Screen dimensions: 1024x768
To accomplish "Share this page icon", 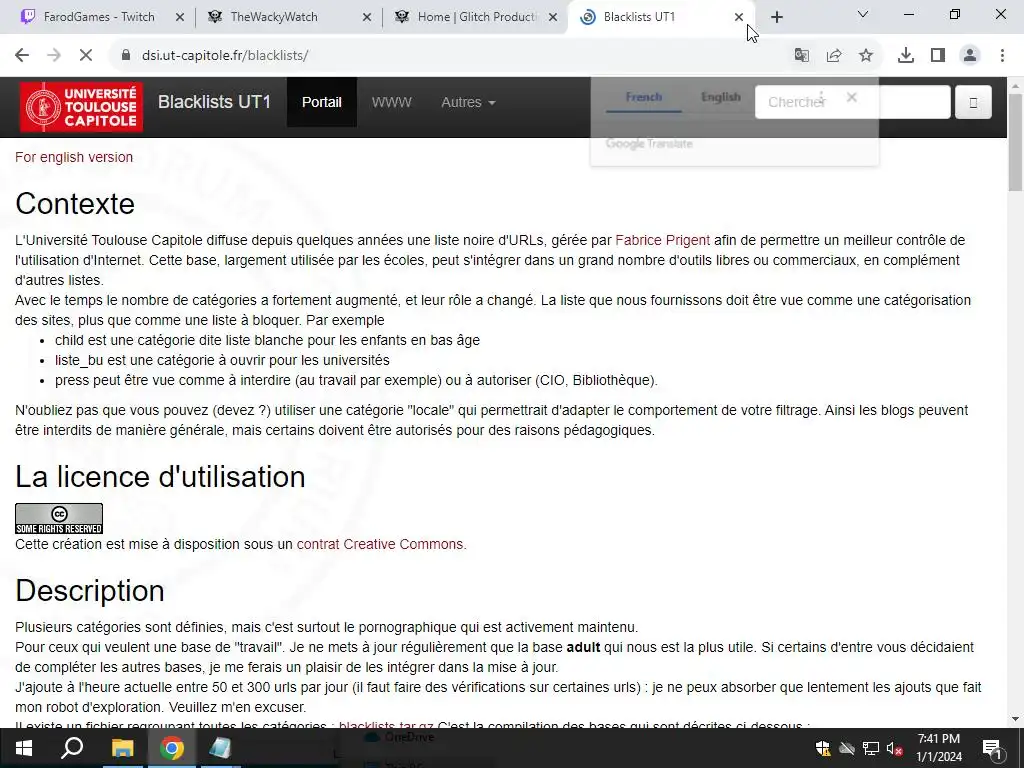I will point(834,56).
